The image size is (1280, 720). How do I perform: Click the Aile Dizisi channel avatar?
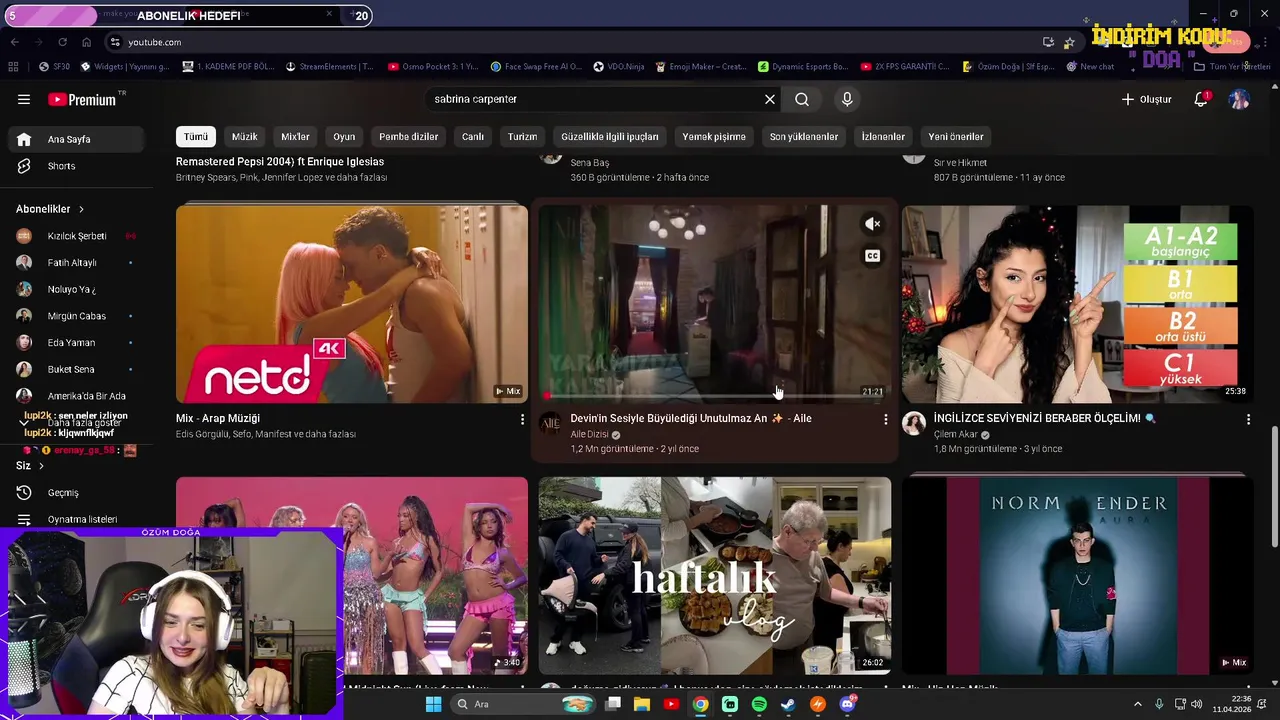(550, 424)
